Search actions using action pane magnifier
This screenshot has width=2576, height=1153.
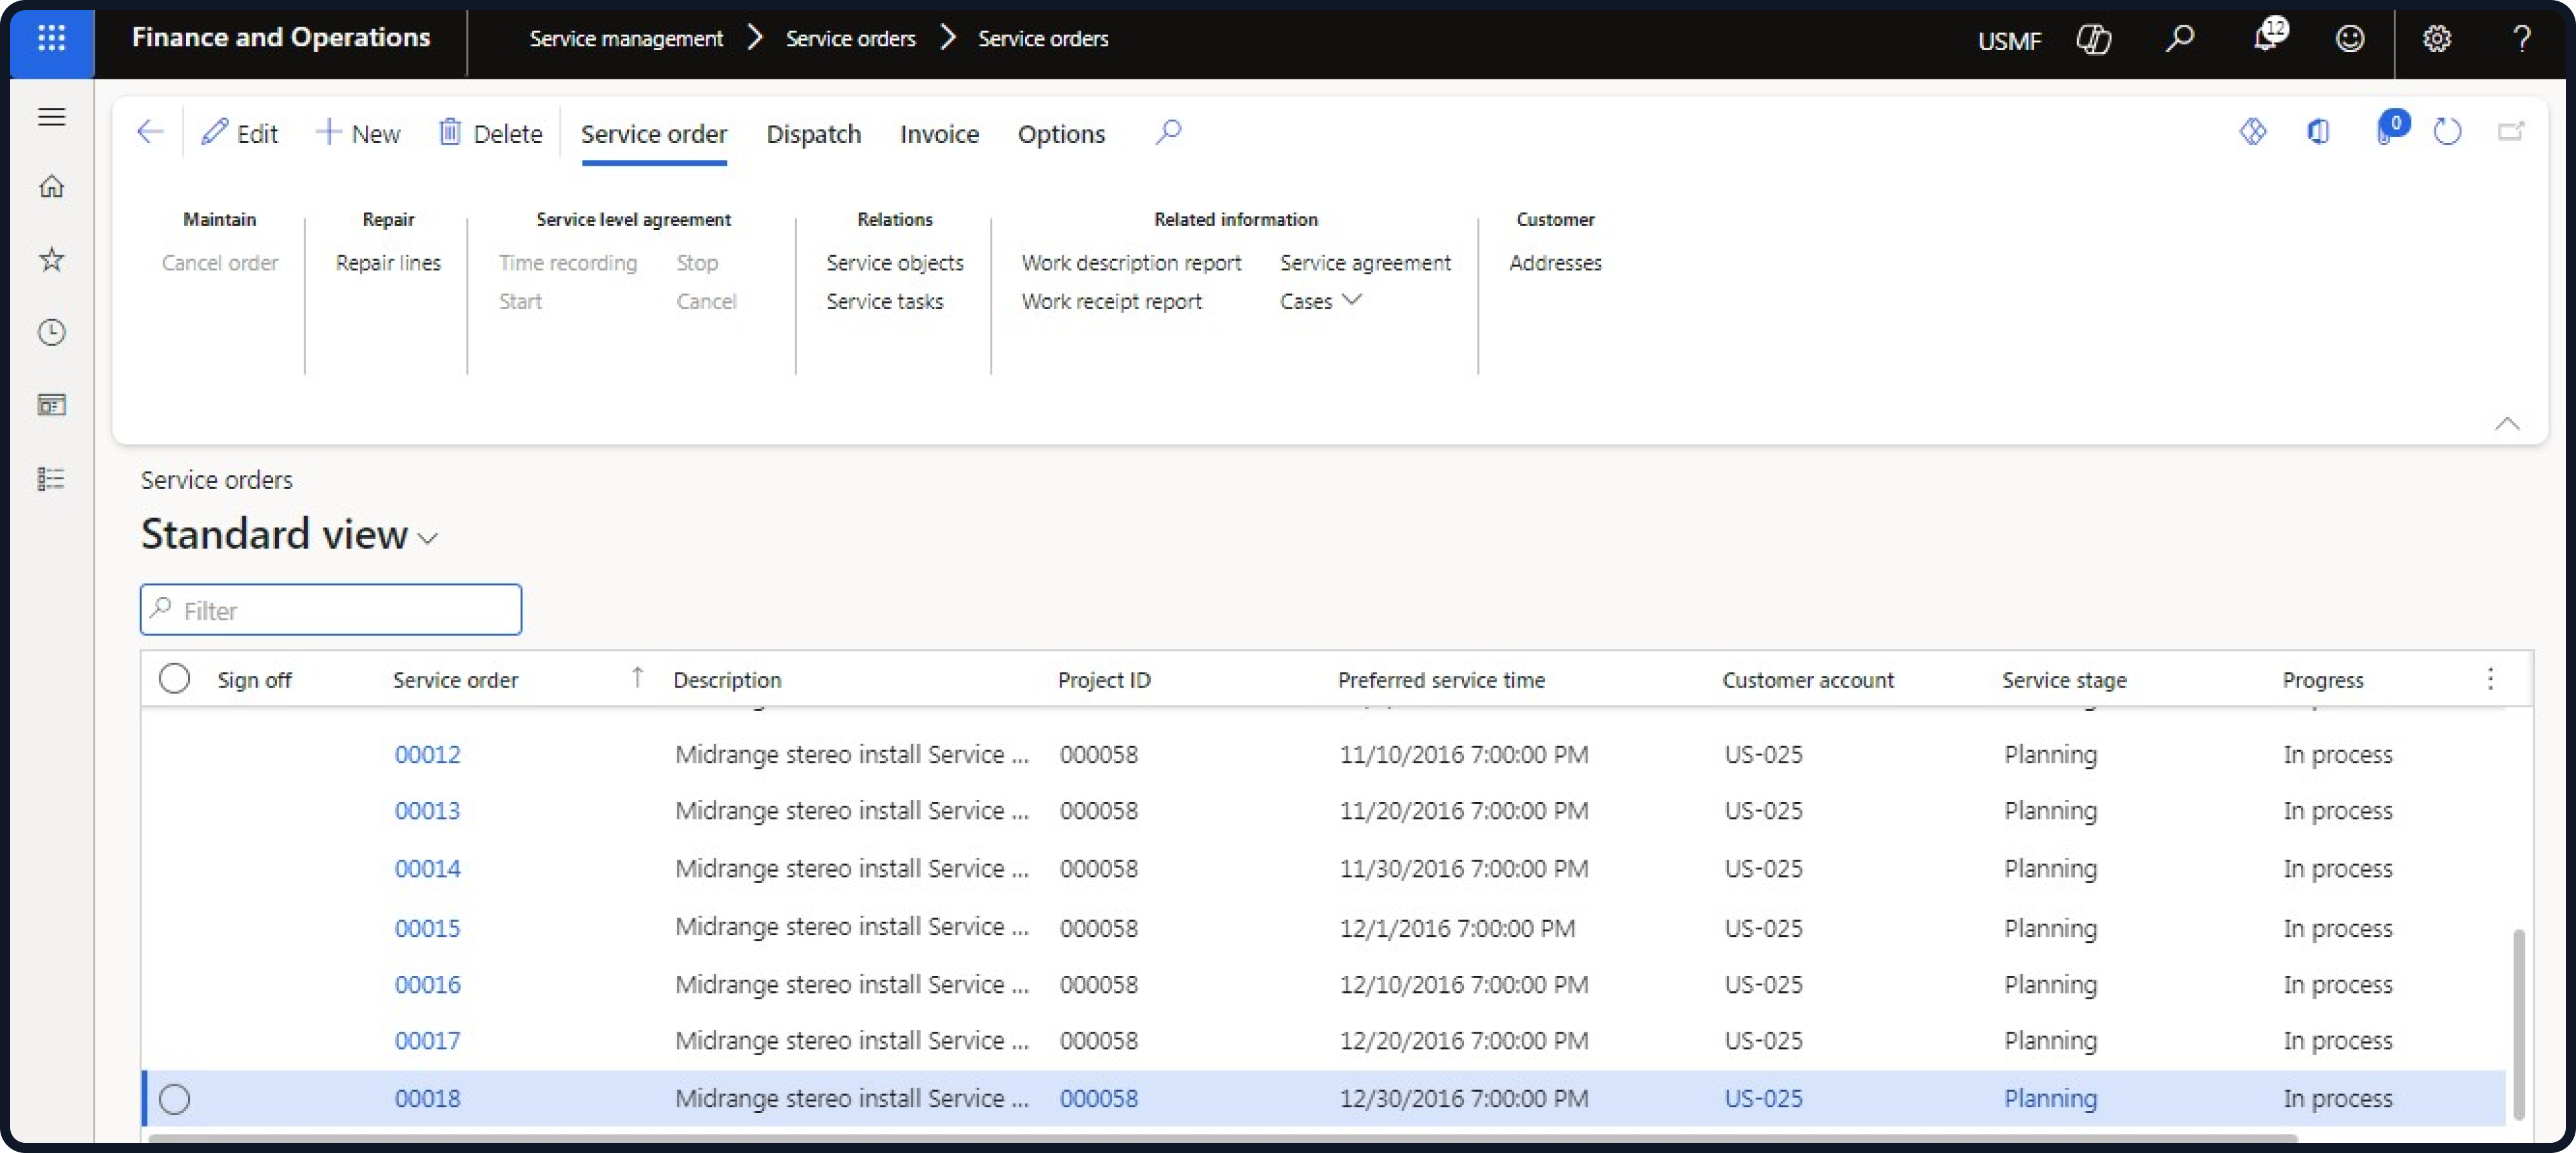tap(1168, 131)
